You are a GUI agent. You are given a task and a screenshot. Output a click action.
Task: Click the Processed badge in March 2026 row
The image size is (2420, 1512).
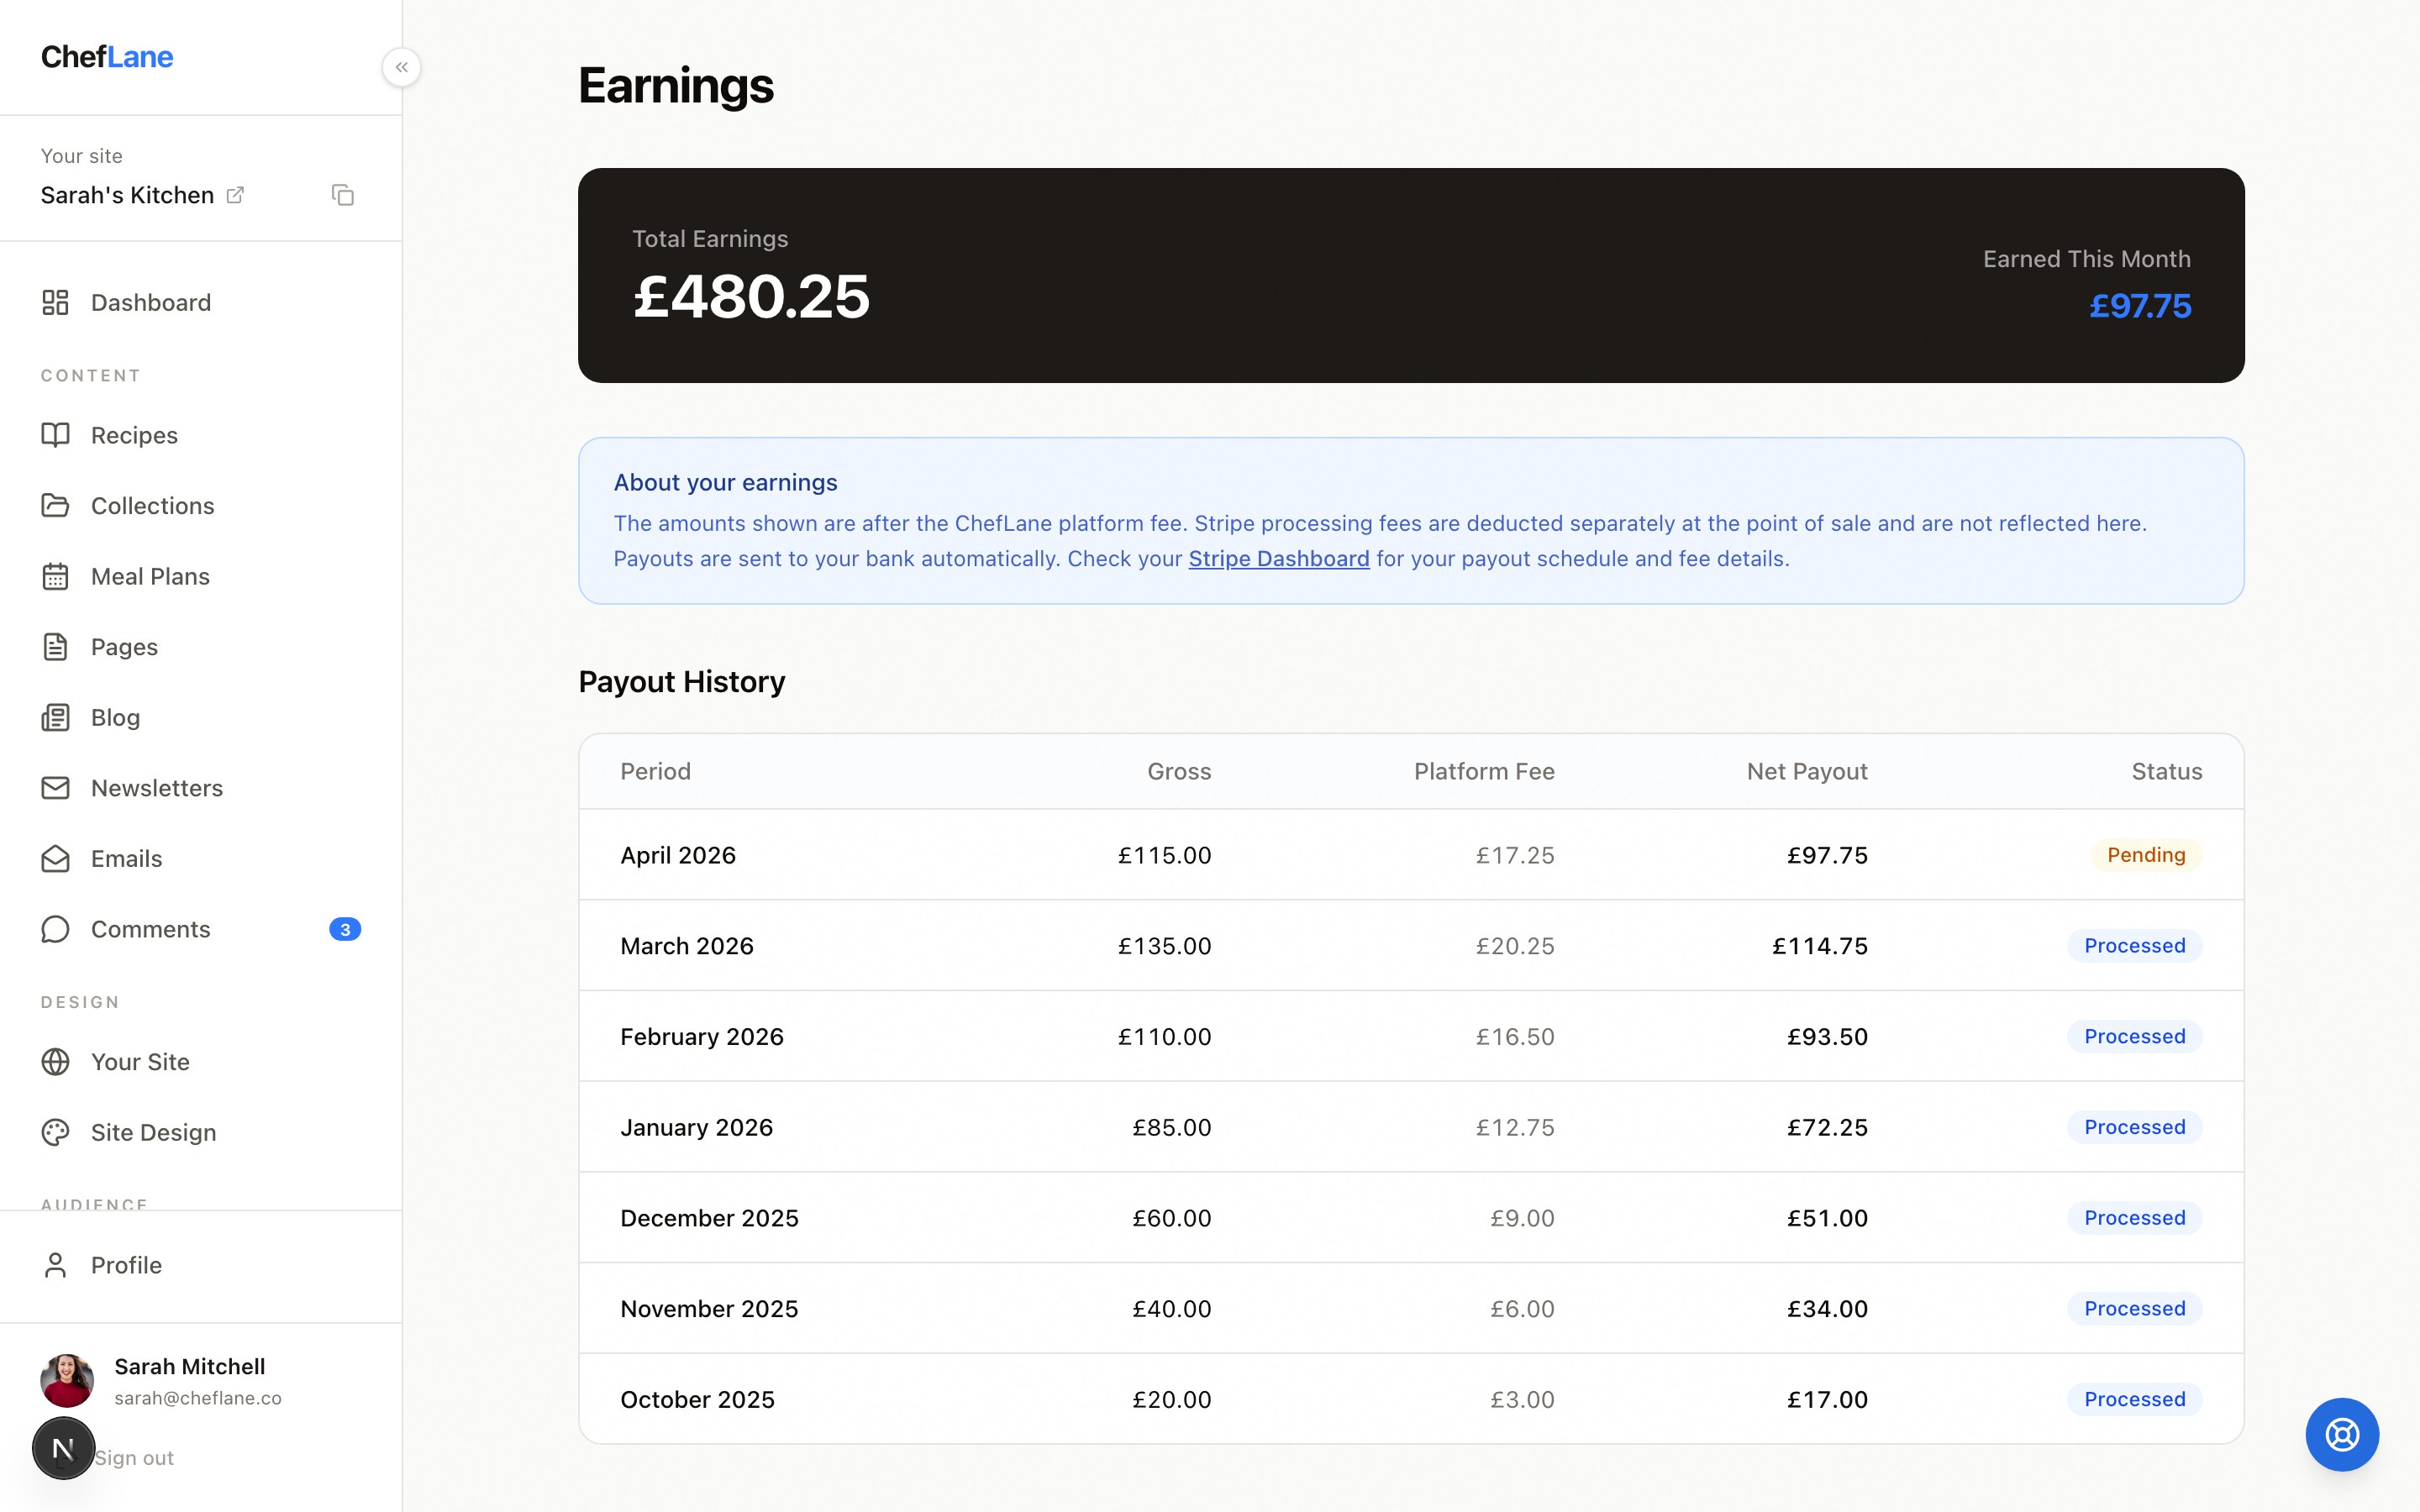tap(2134, 946)
